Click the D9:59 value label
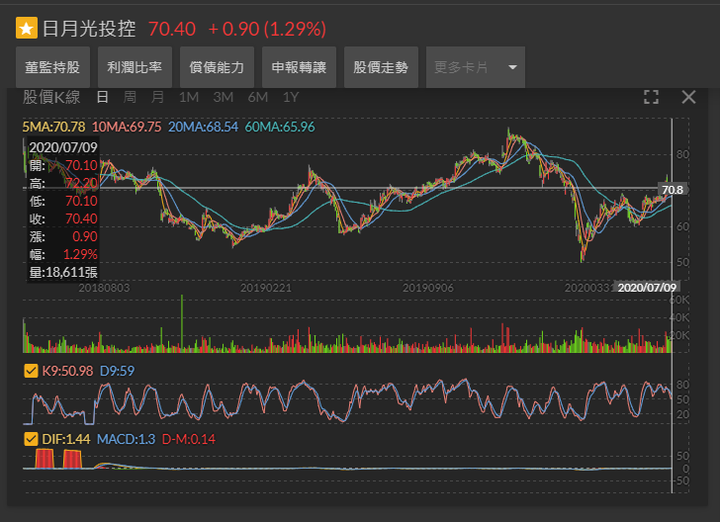Viewport: 720px width, 522px height. pos(117,371)
